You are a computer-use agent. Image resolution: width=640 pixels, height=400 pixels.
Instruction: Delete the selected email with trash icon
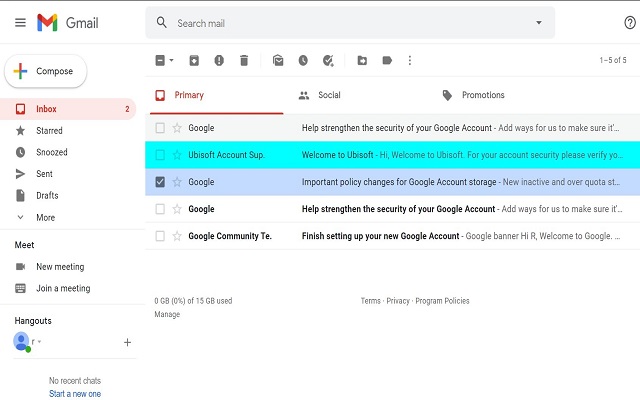pyautogui.click(x=244, y=60)
